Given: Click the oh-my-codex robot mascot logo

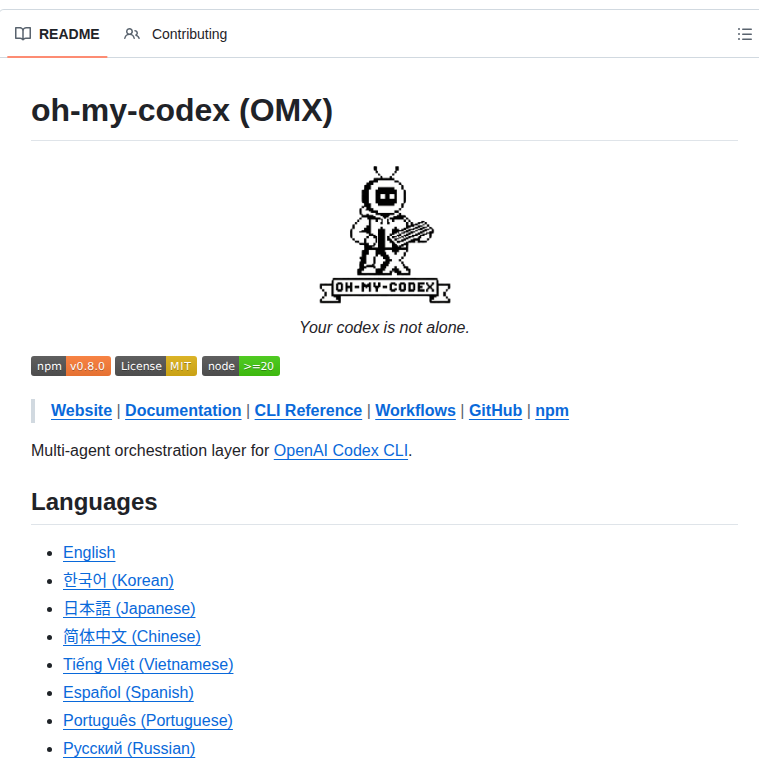Looking at the screenshot, I should [x=385, y=235].
